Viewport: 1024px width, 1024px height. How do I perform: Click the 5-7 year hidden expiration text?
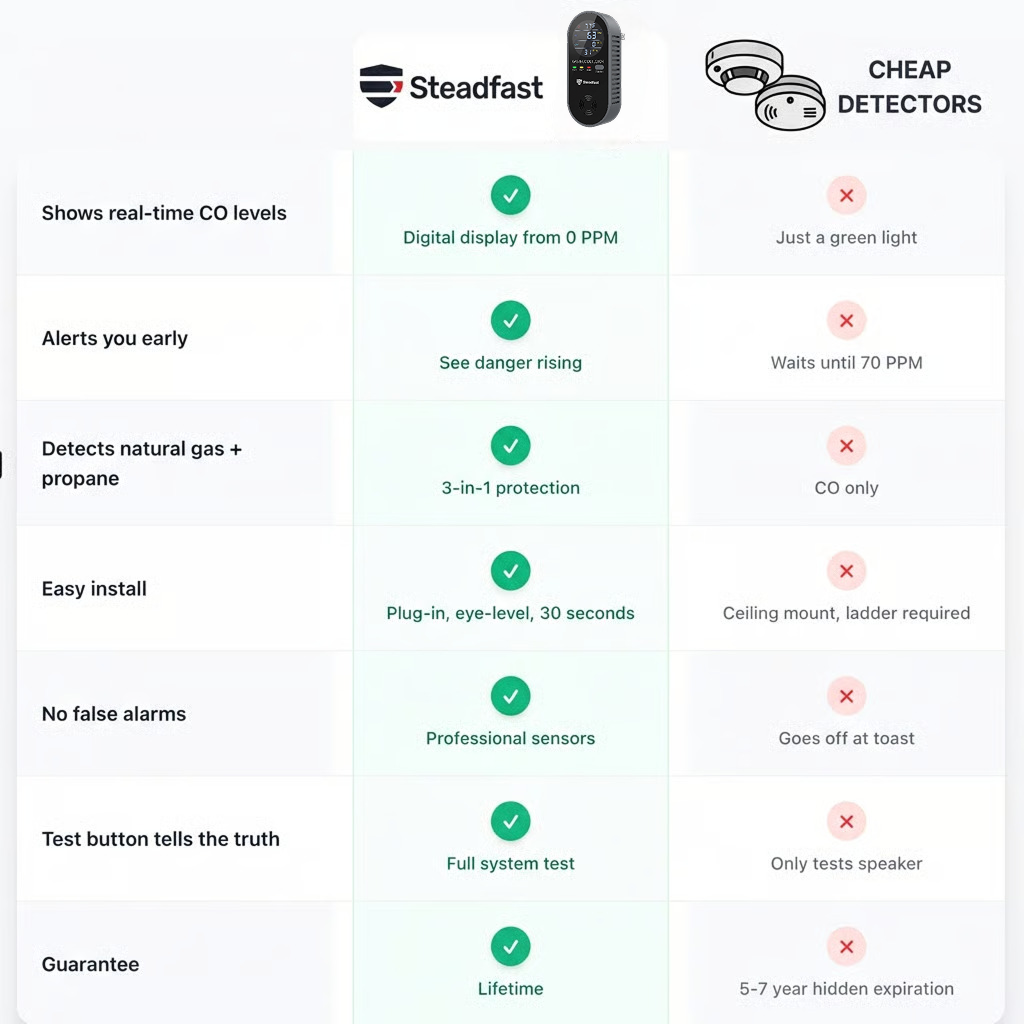pyautogui.click(x=846, y=989)
